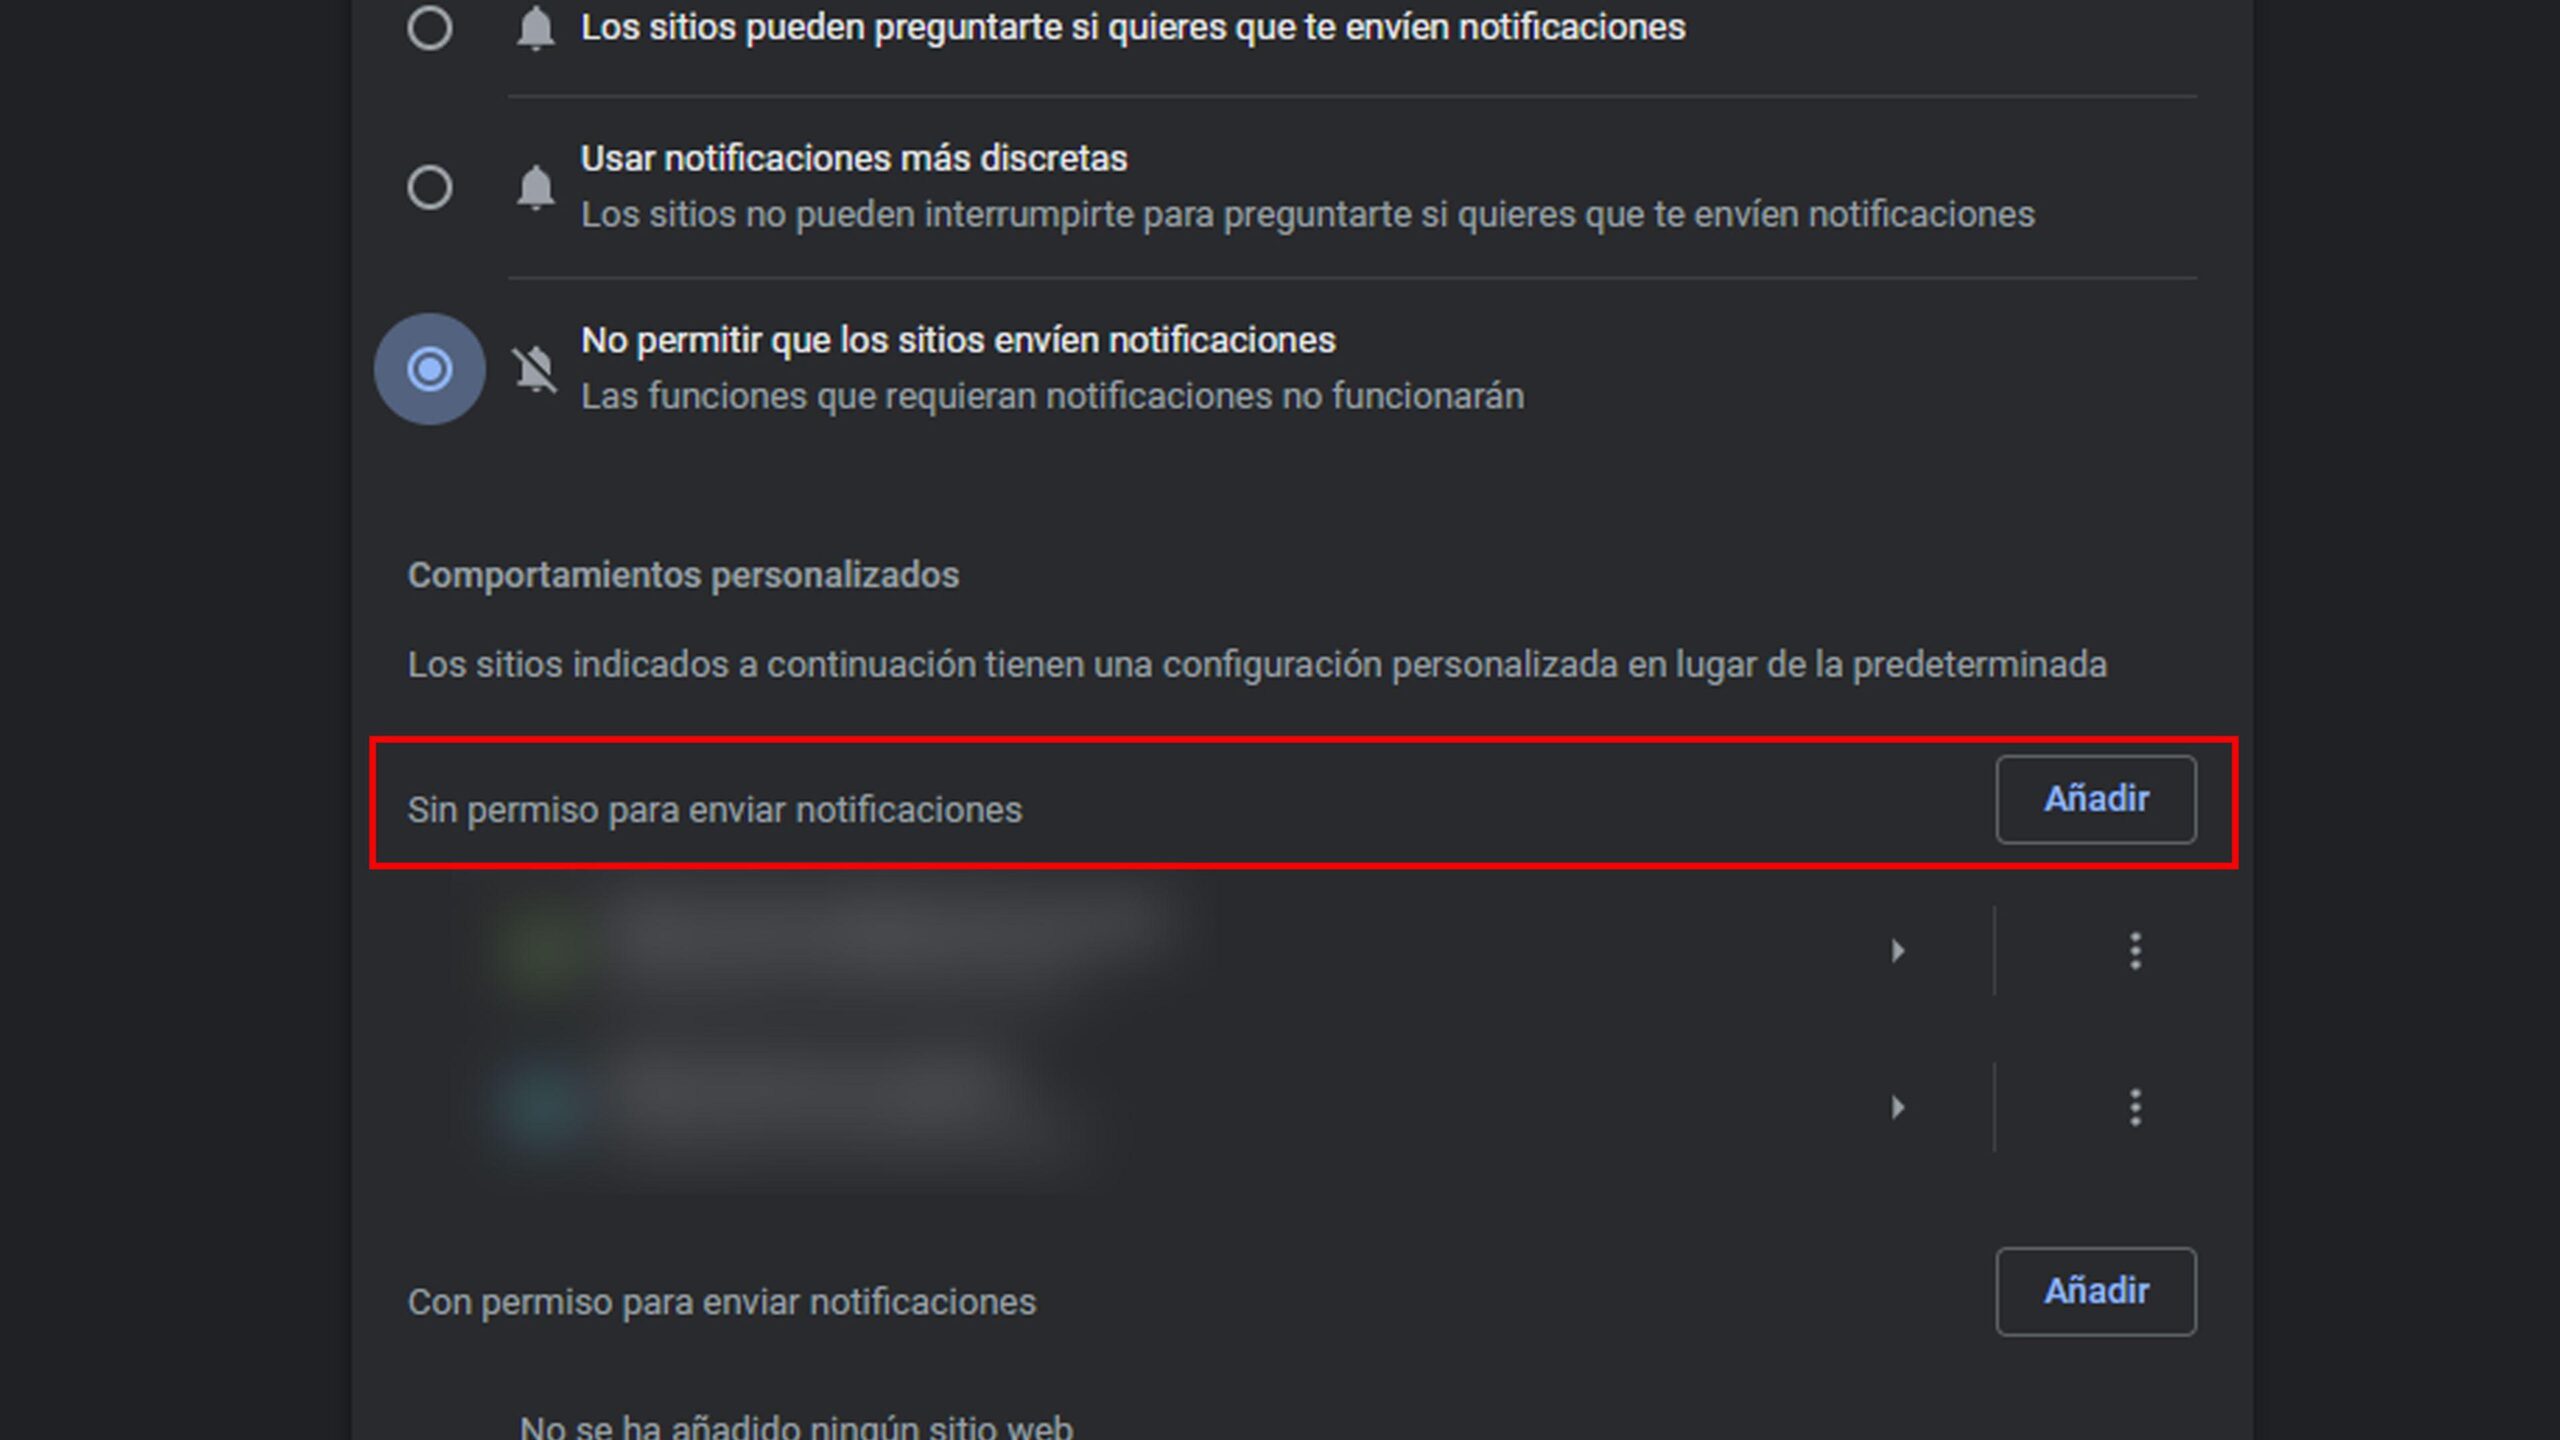Click bell icon beside 'Usar notificaciones más discretas'
Viewport: 2560px width, 1440px height.
pyautogui.click(x=535, y=187)
